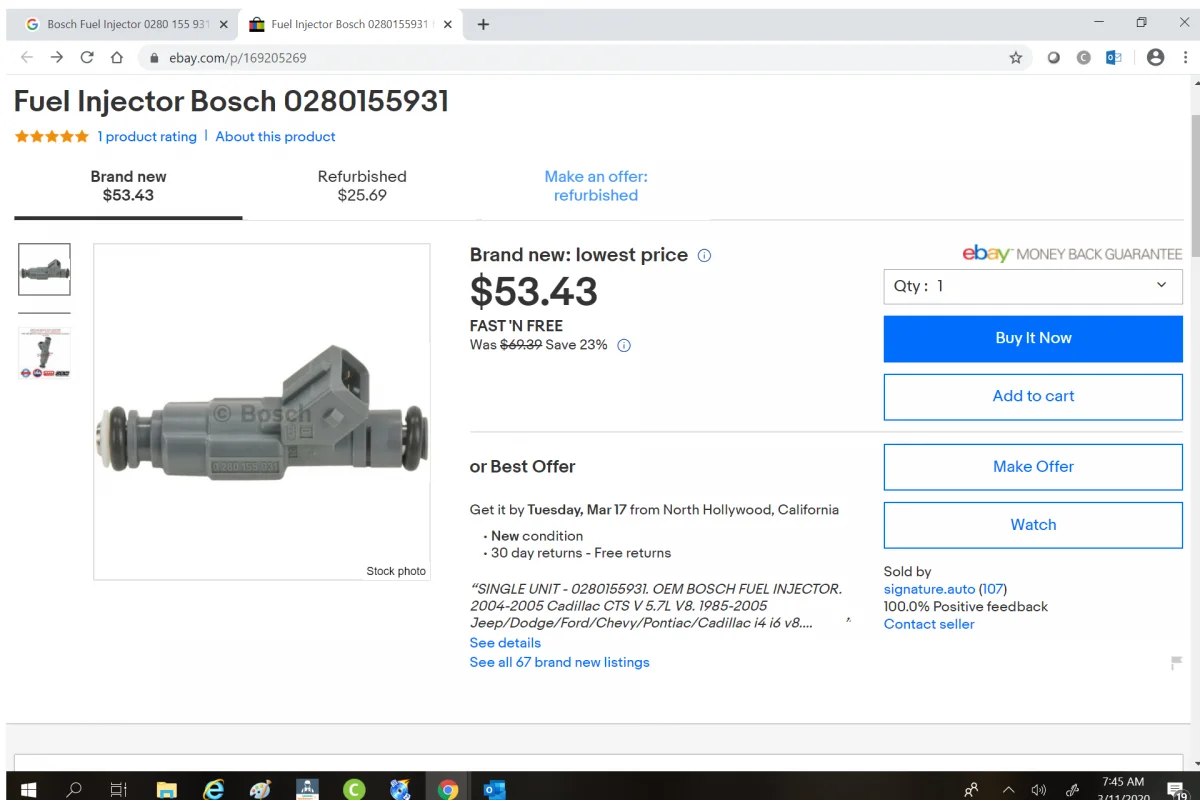This screenshot has height=800, width=1200.
Task: Switch to the Refurbished $25.69 tab
Action: (362, 185)
